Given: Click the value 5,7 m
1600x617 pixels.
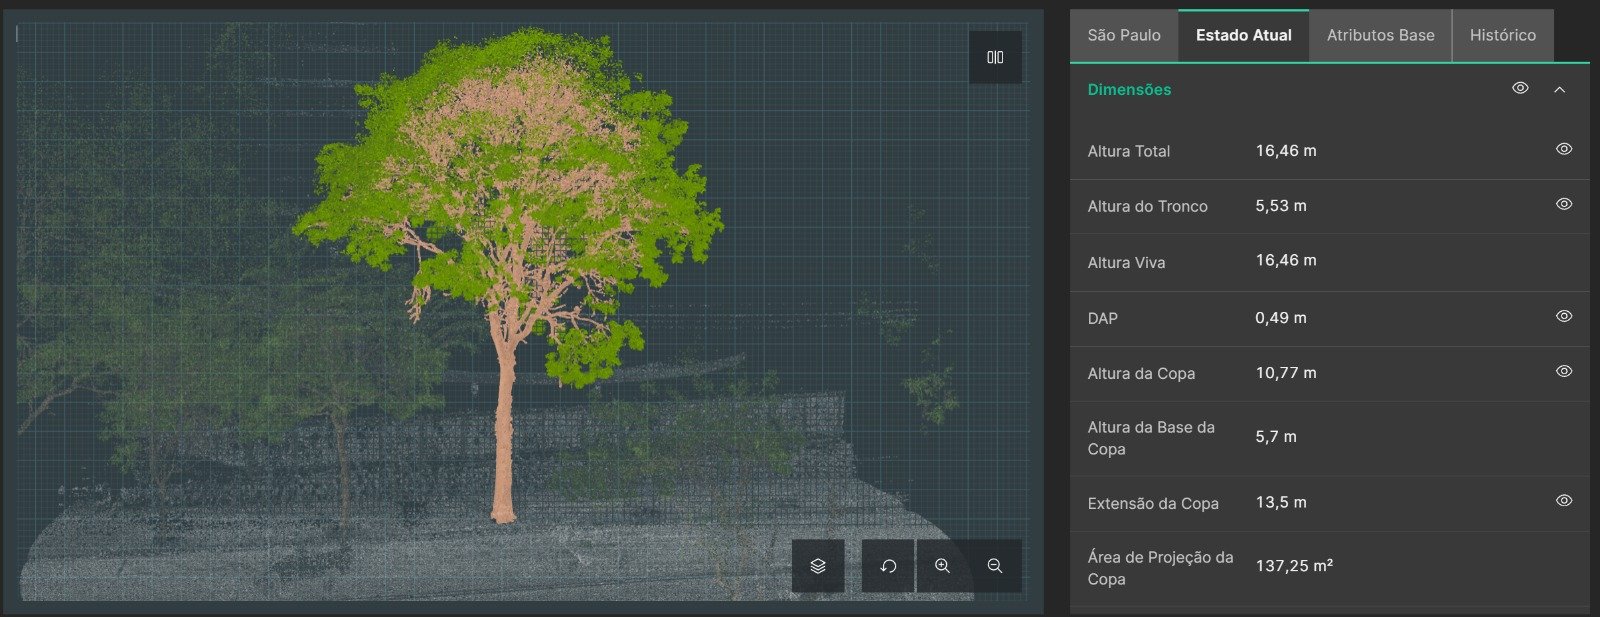Looking at the screenshot, I should (x=1276, y=437).
